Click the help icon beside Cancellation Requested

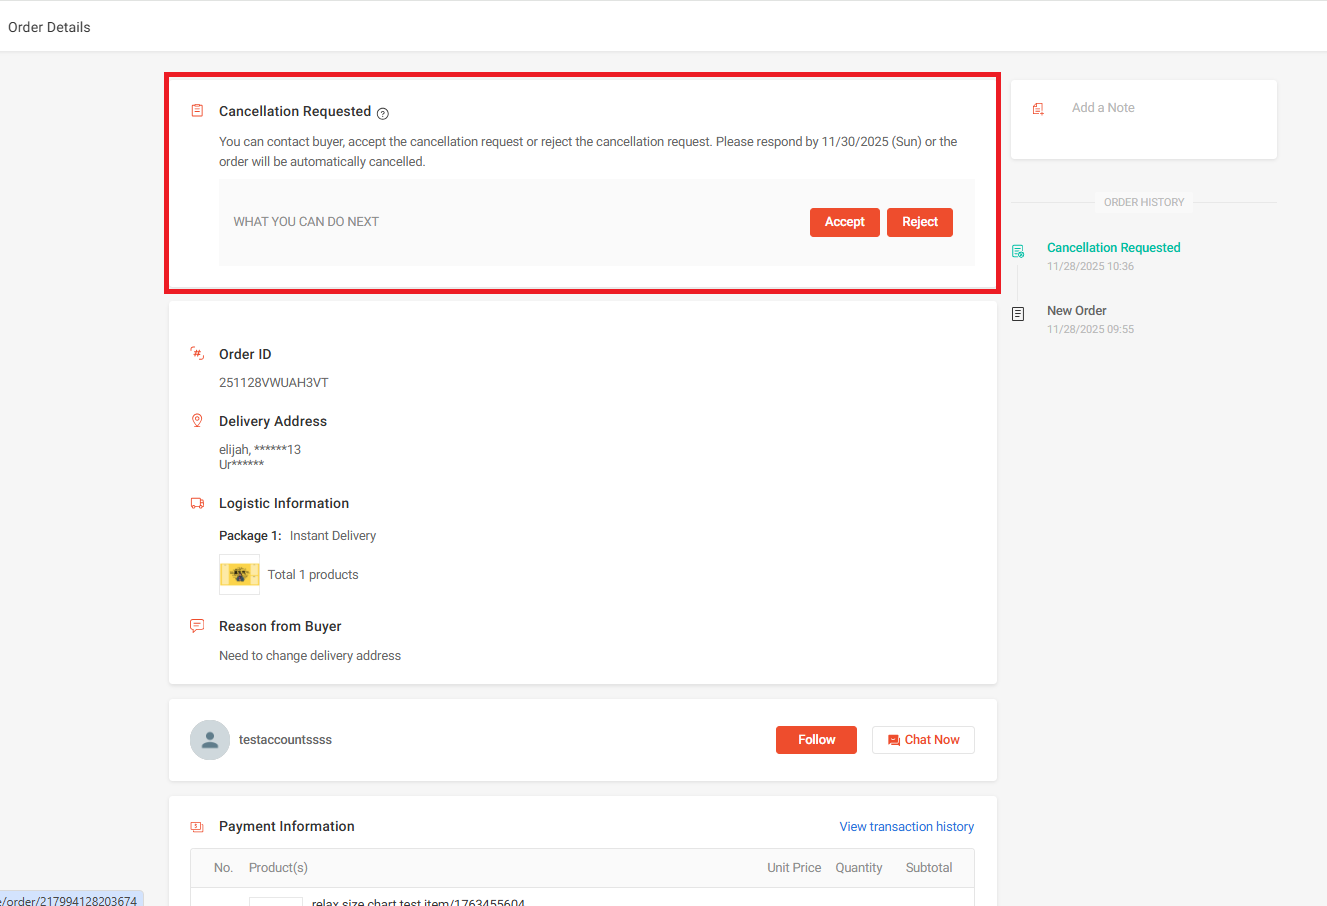(383, 113)
